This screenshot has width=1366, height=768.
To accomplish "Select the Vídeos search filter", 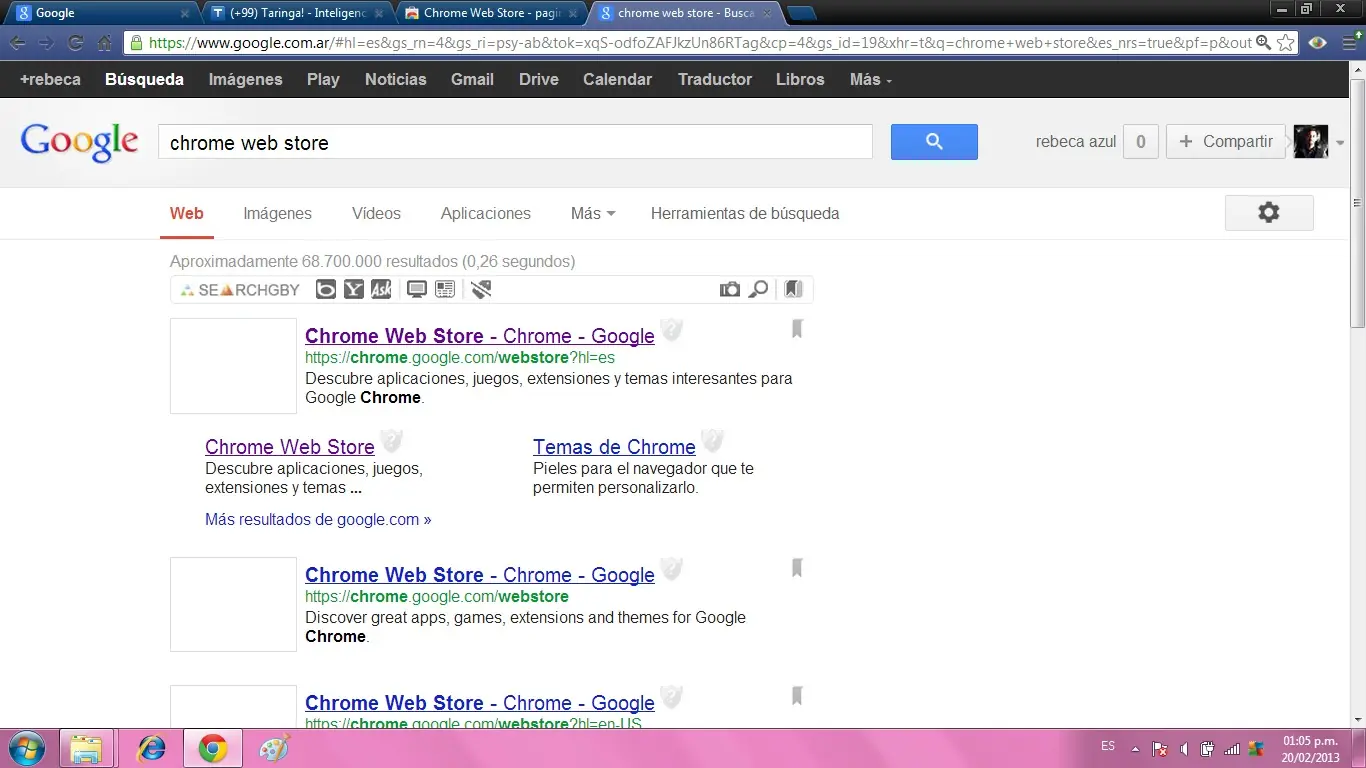I will pyautogui.click(x=376, y=213).
